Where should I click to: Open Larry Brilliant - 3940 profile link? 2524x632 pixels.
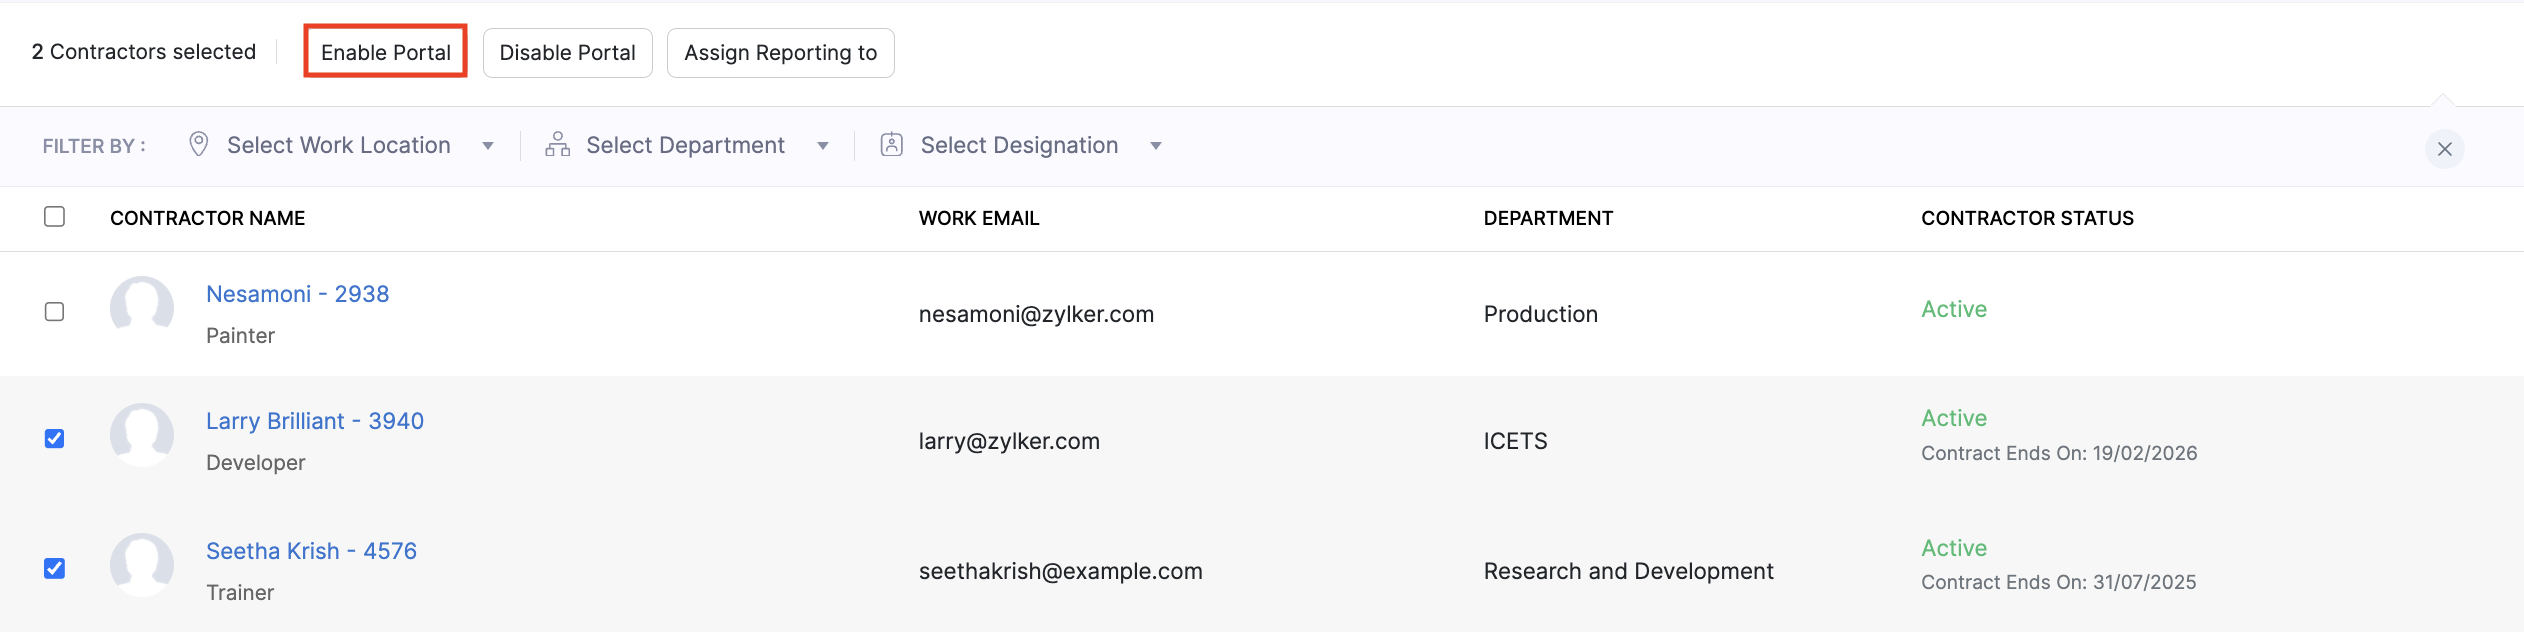tap(315, 420)
